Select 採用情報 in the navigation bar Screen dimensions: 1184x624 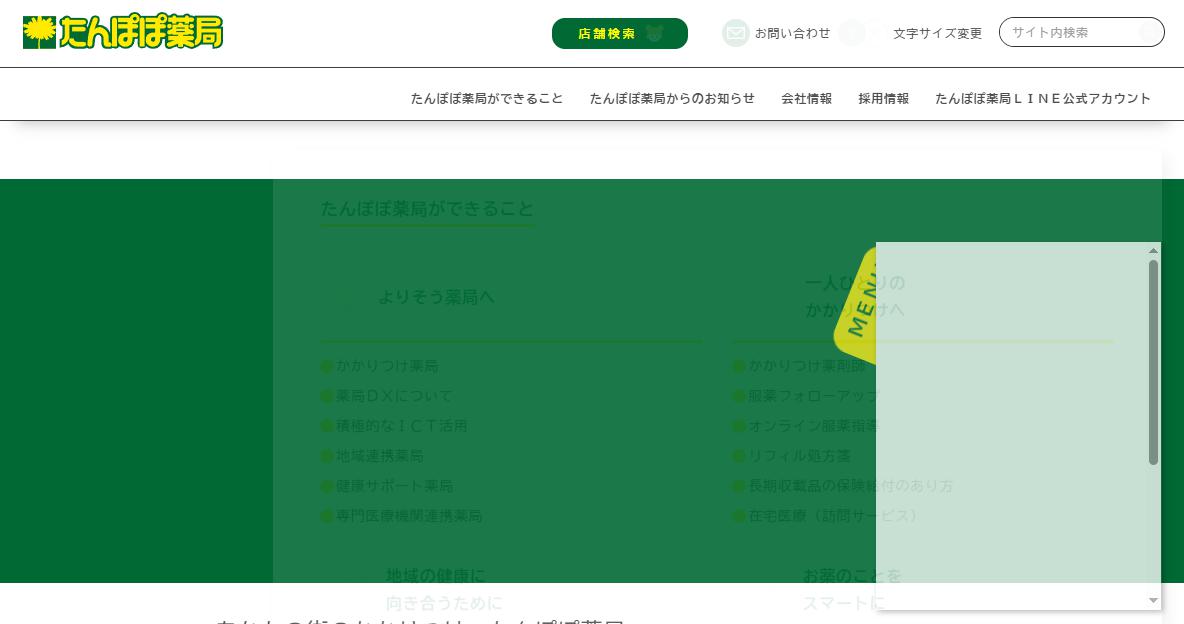(883, 98)
